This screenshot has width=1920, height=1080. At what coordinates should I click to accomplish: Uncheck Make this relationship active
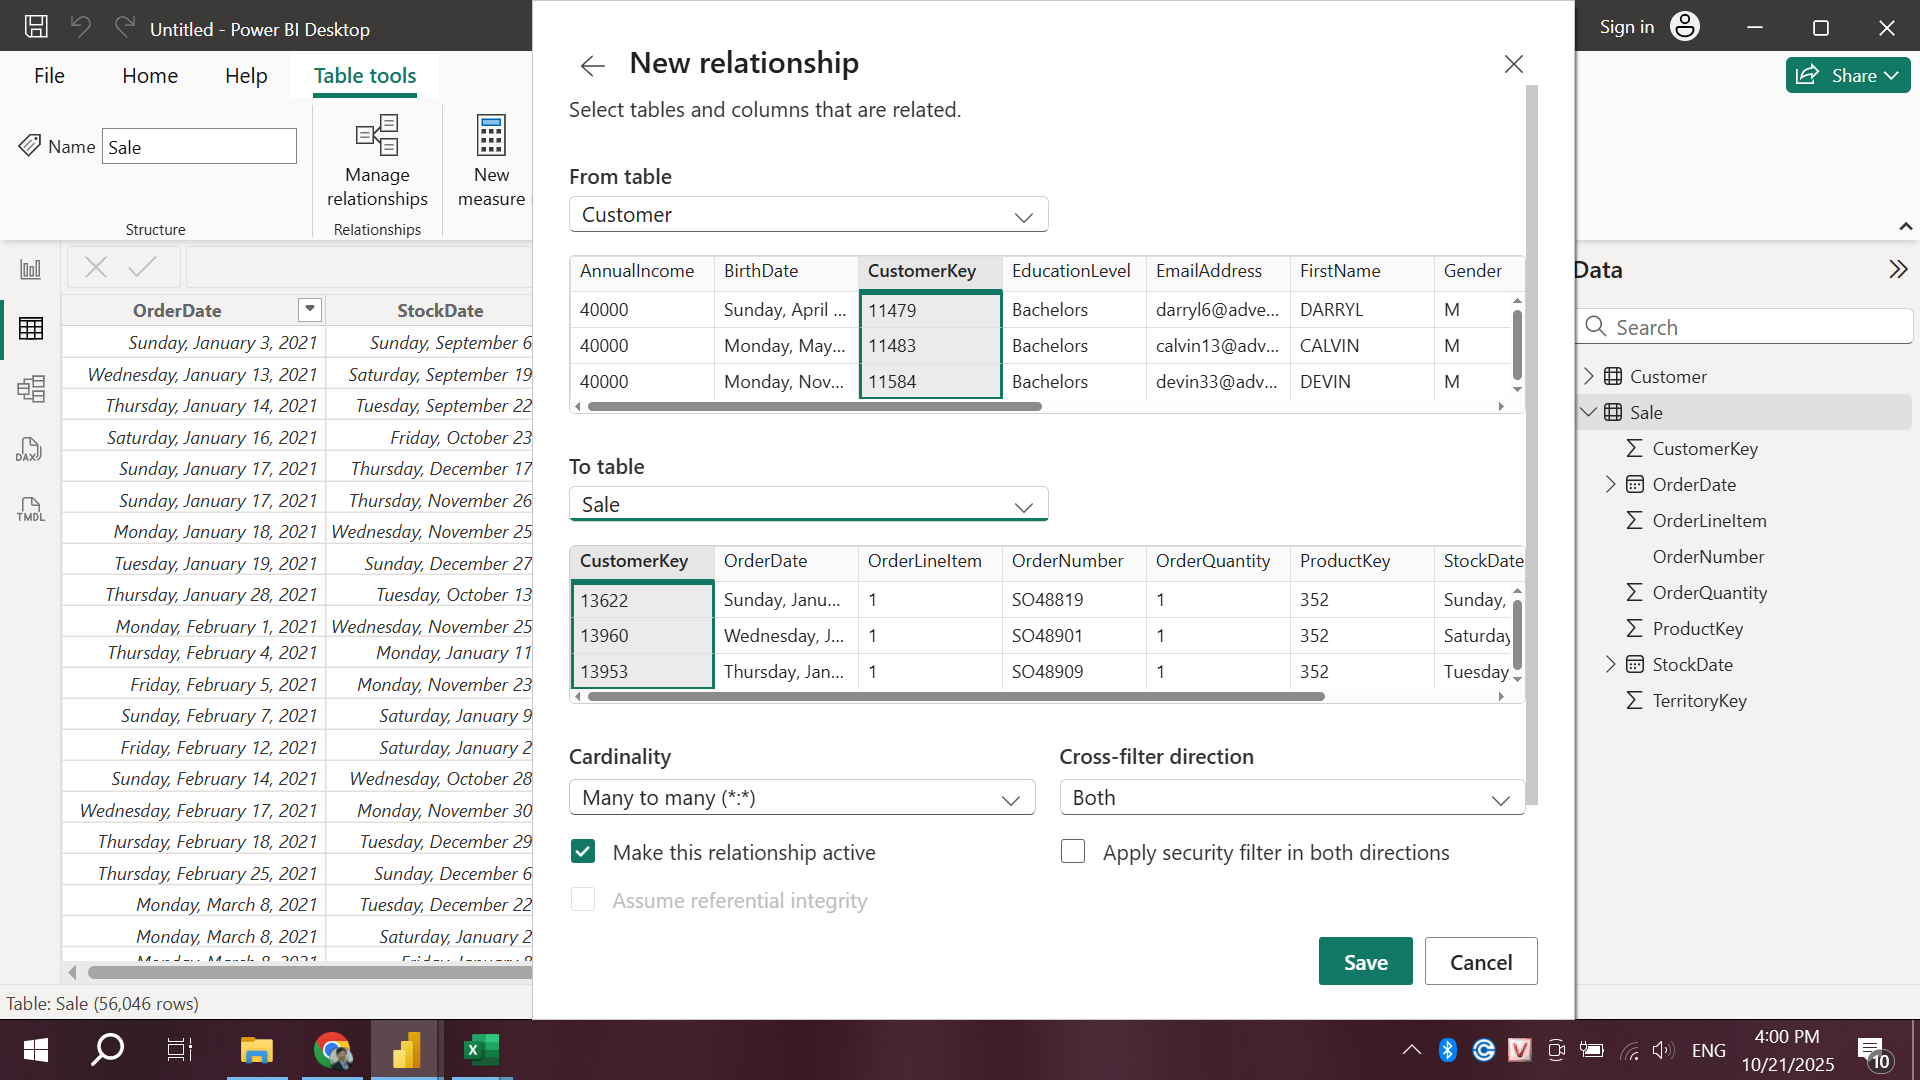583,852
